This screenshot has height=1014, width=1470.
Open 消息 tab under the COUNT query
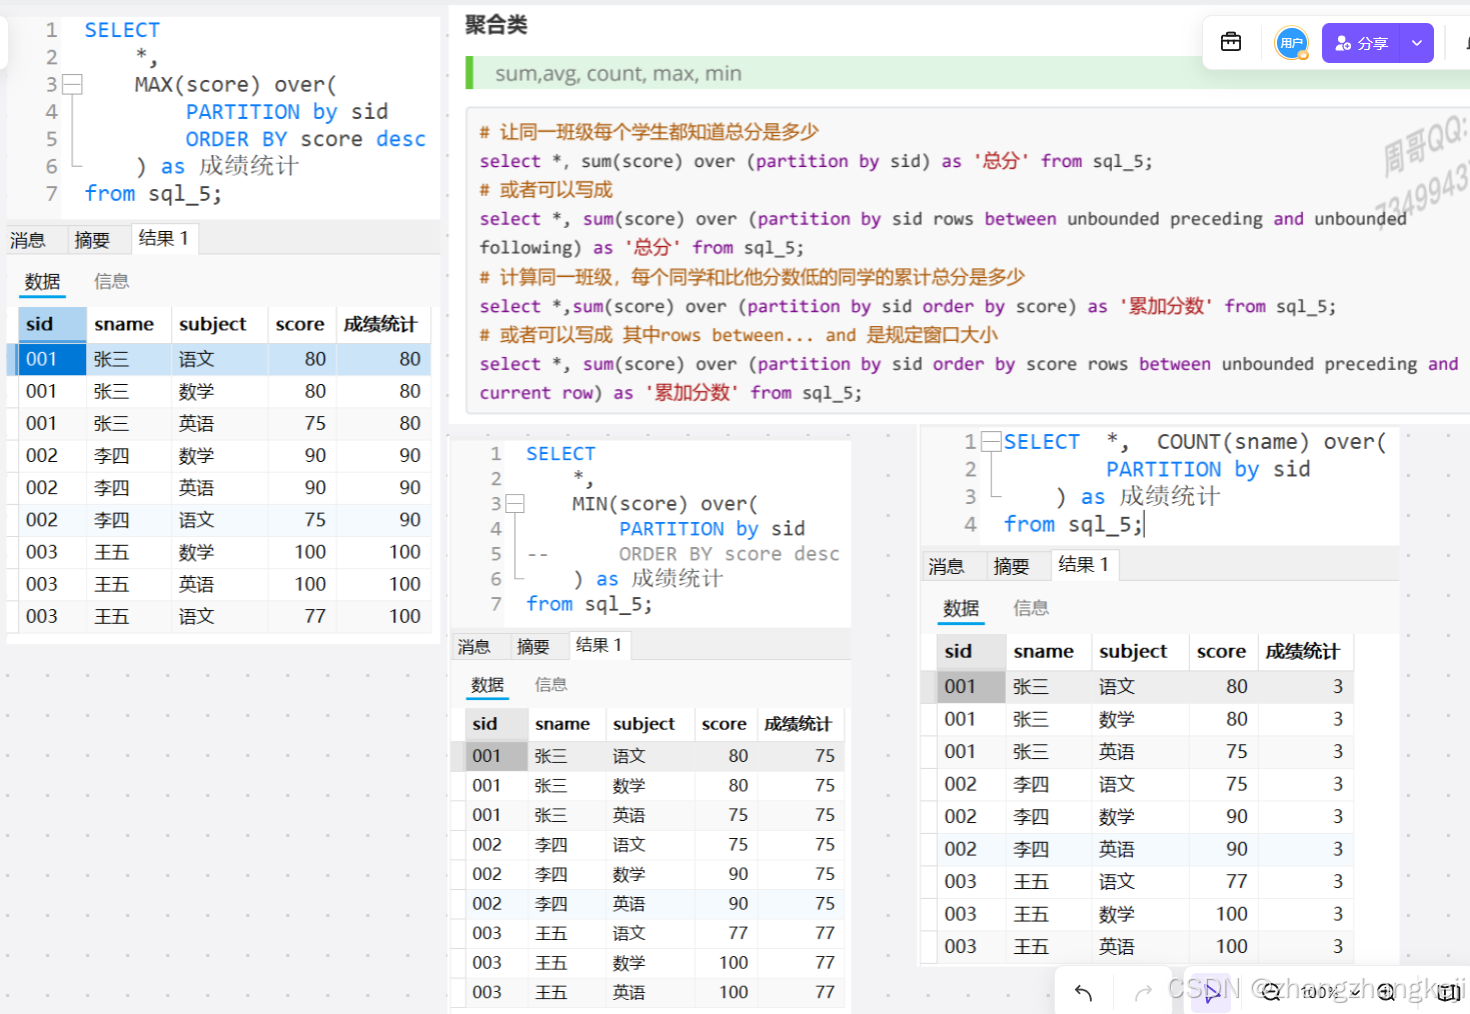pyautogui.click(x=946, y=567)
